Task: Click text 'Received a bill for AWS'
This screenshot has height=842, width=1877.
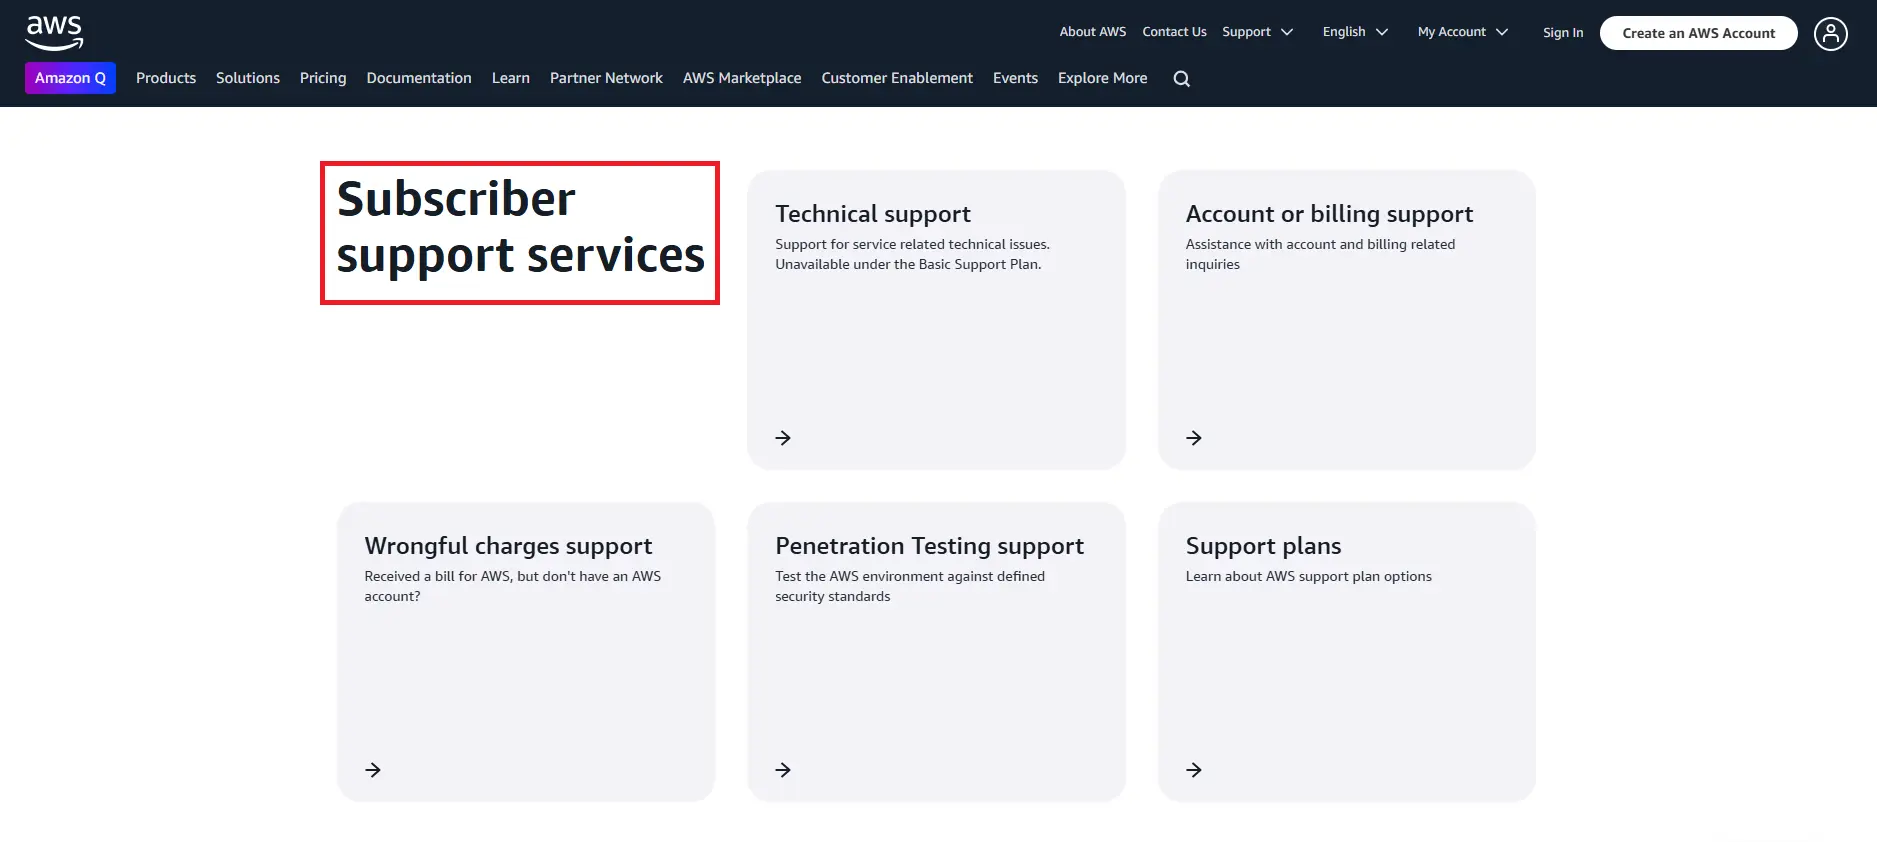Action: click(x=437, y=577)
